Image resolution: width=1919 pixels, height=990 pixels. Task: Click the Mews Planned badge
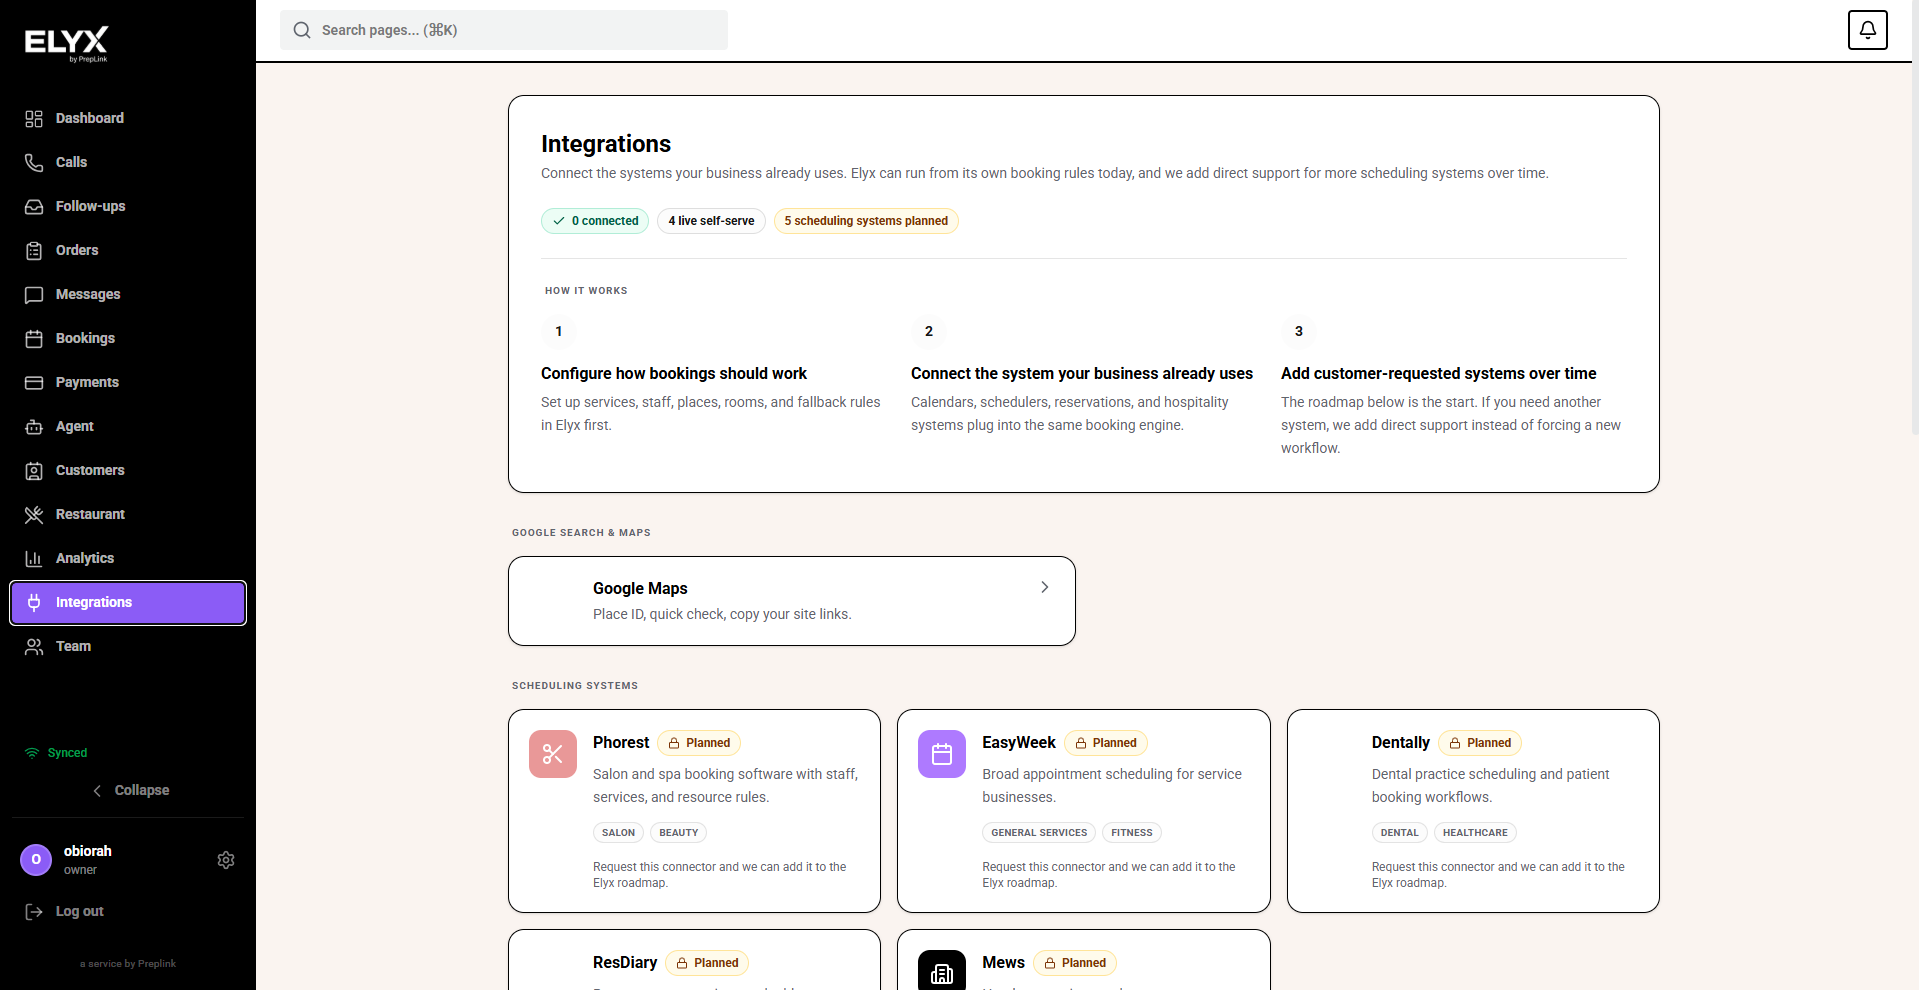pos(1075,963)
